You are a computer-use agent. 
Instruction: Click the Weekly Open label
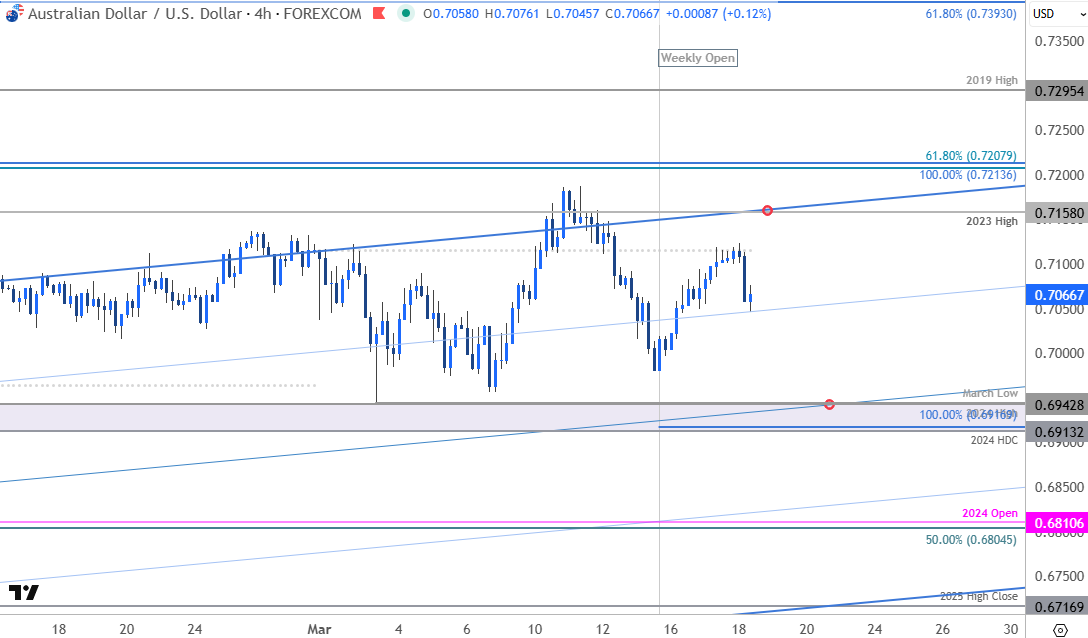(x=697, y=58)
